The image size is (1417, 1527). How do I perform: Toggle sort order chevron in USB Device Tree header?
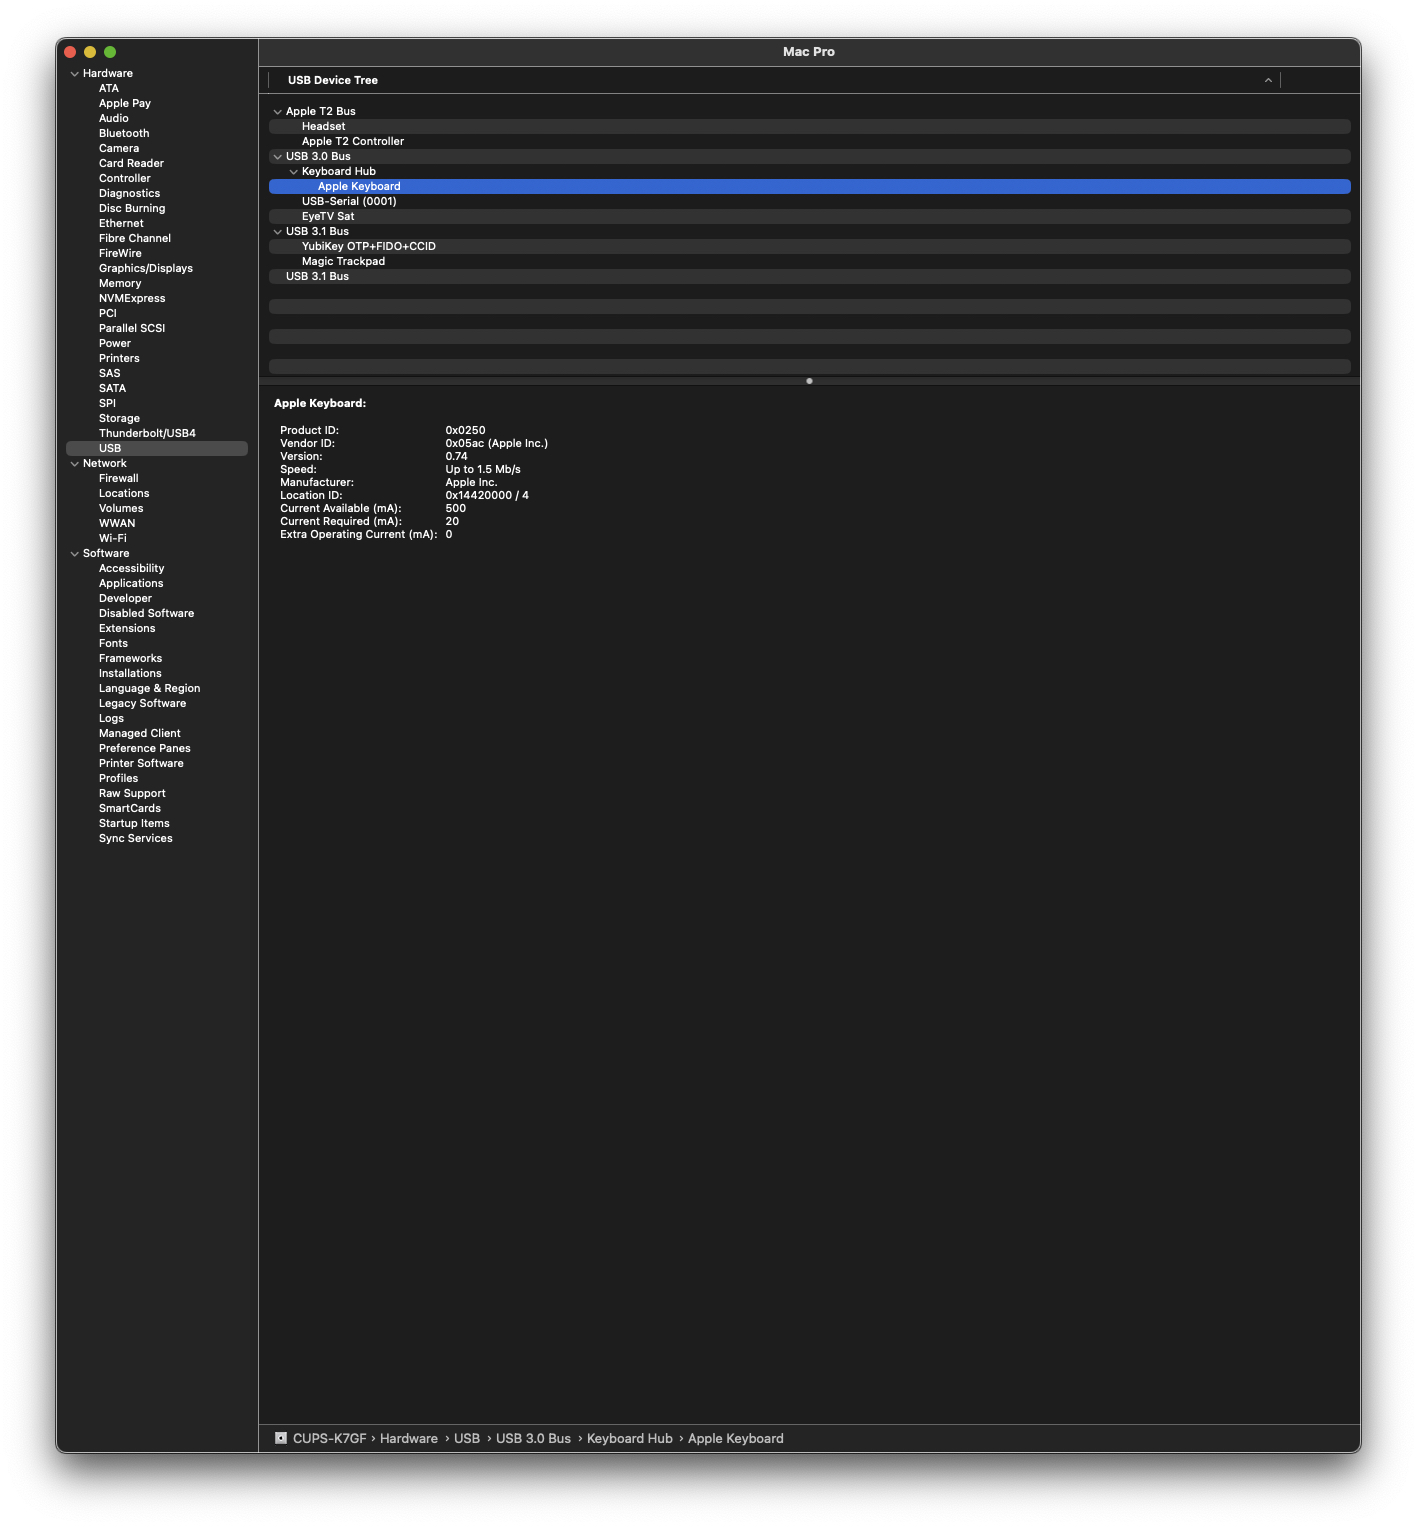(x=1268, y=81)
